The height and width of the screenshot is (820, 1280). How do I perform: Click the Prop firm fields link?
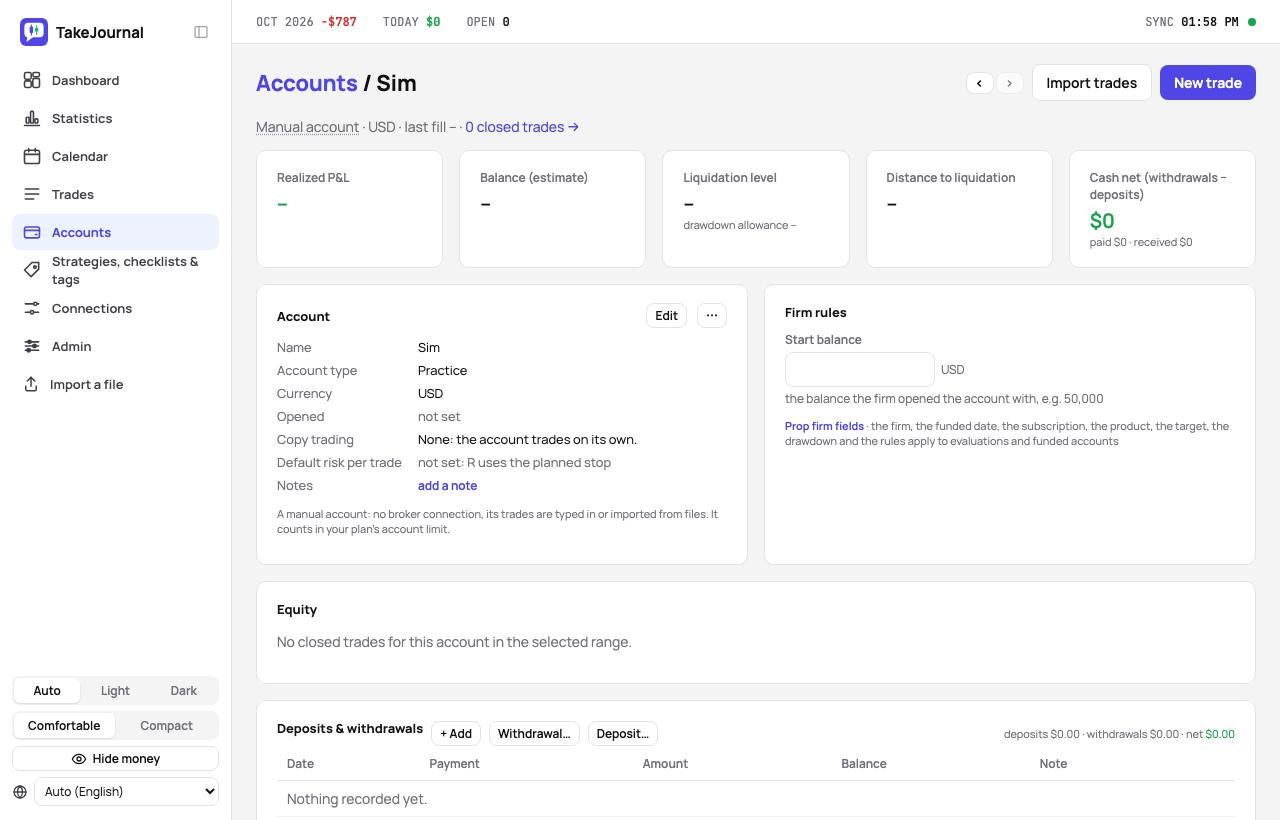(824, 426)
